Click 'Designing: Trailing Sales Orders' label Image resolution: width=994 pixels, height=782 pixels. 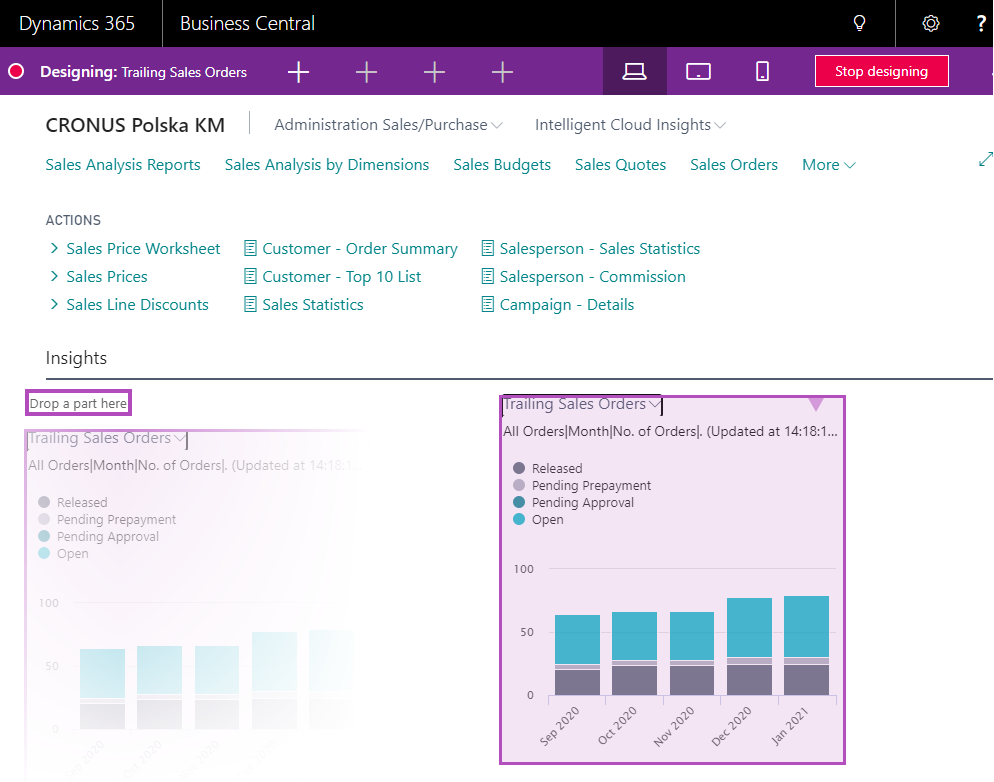tap(143, 72)
